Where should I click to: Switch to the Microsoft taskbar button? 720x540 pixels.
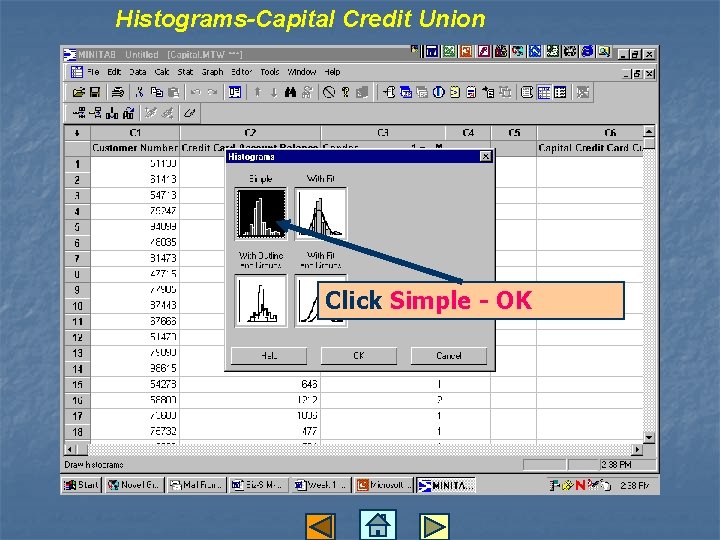click(x=383, y=485)
